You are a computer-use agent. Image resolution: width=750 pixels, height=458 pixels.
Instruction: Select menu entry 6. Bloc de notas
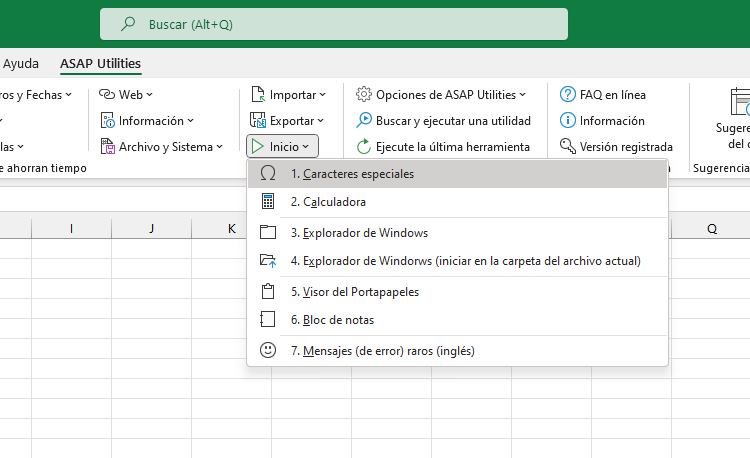click(x=457, y=320)
